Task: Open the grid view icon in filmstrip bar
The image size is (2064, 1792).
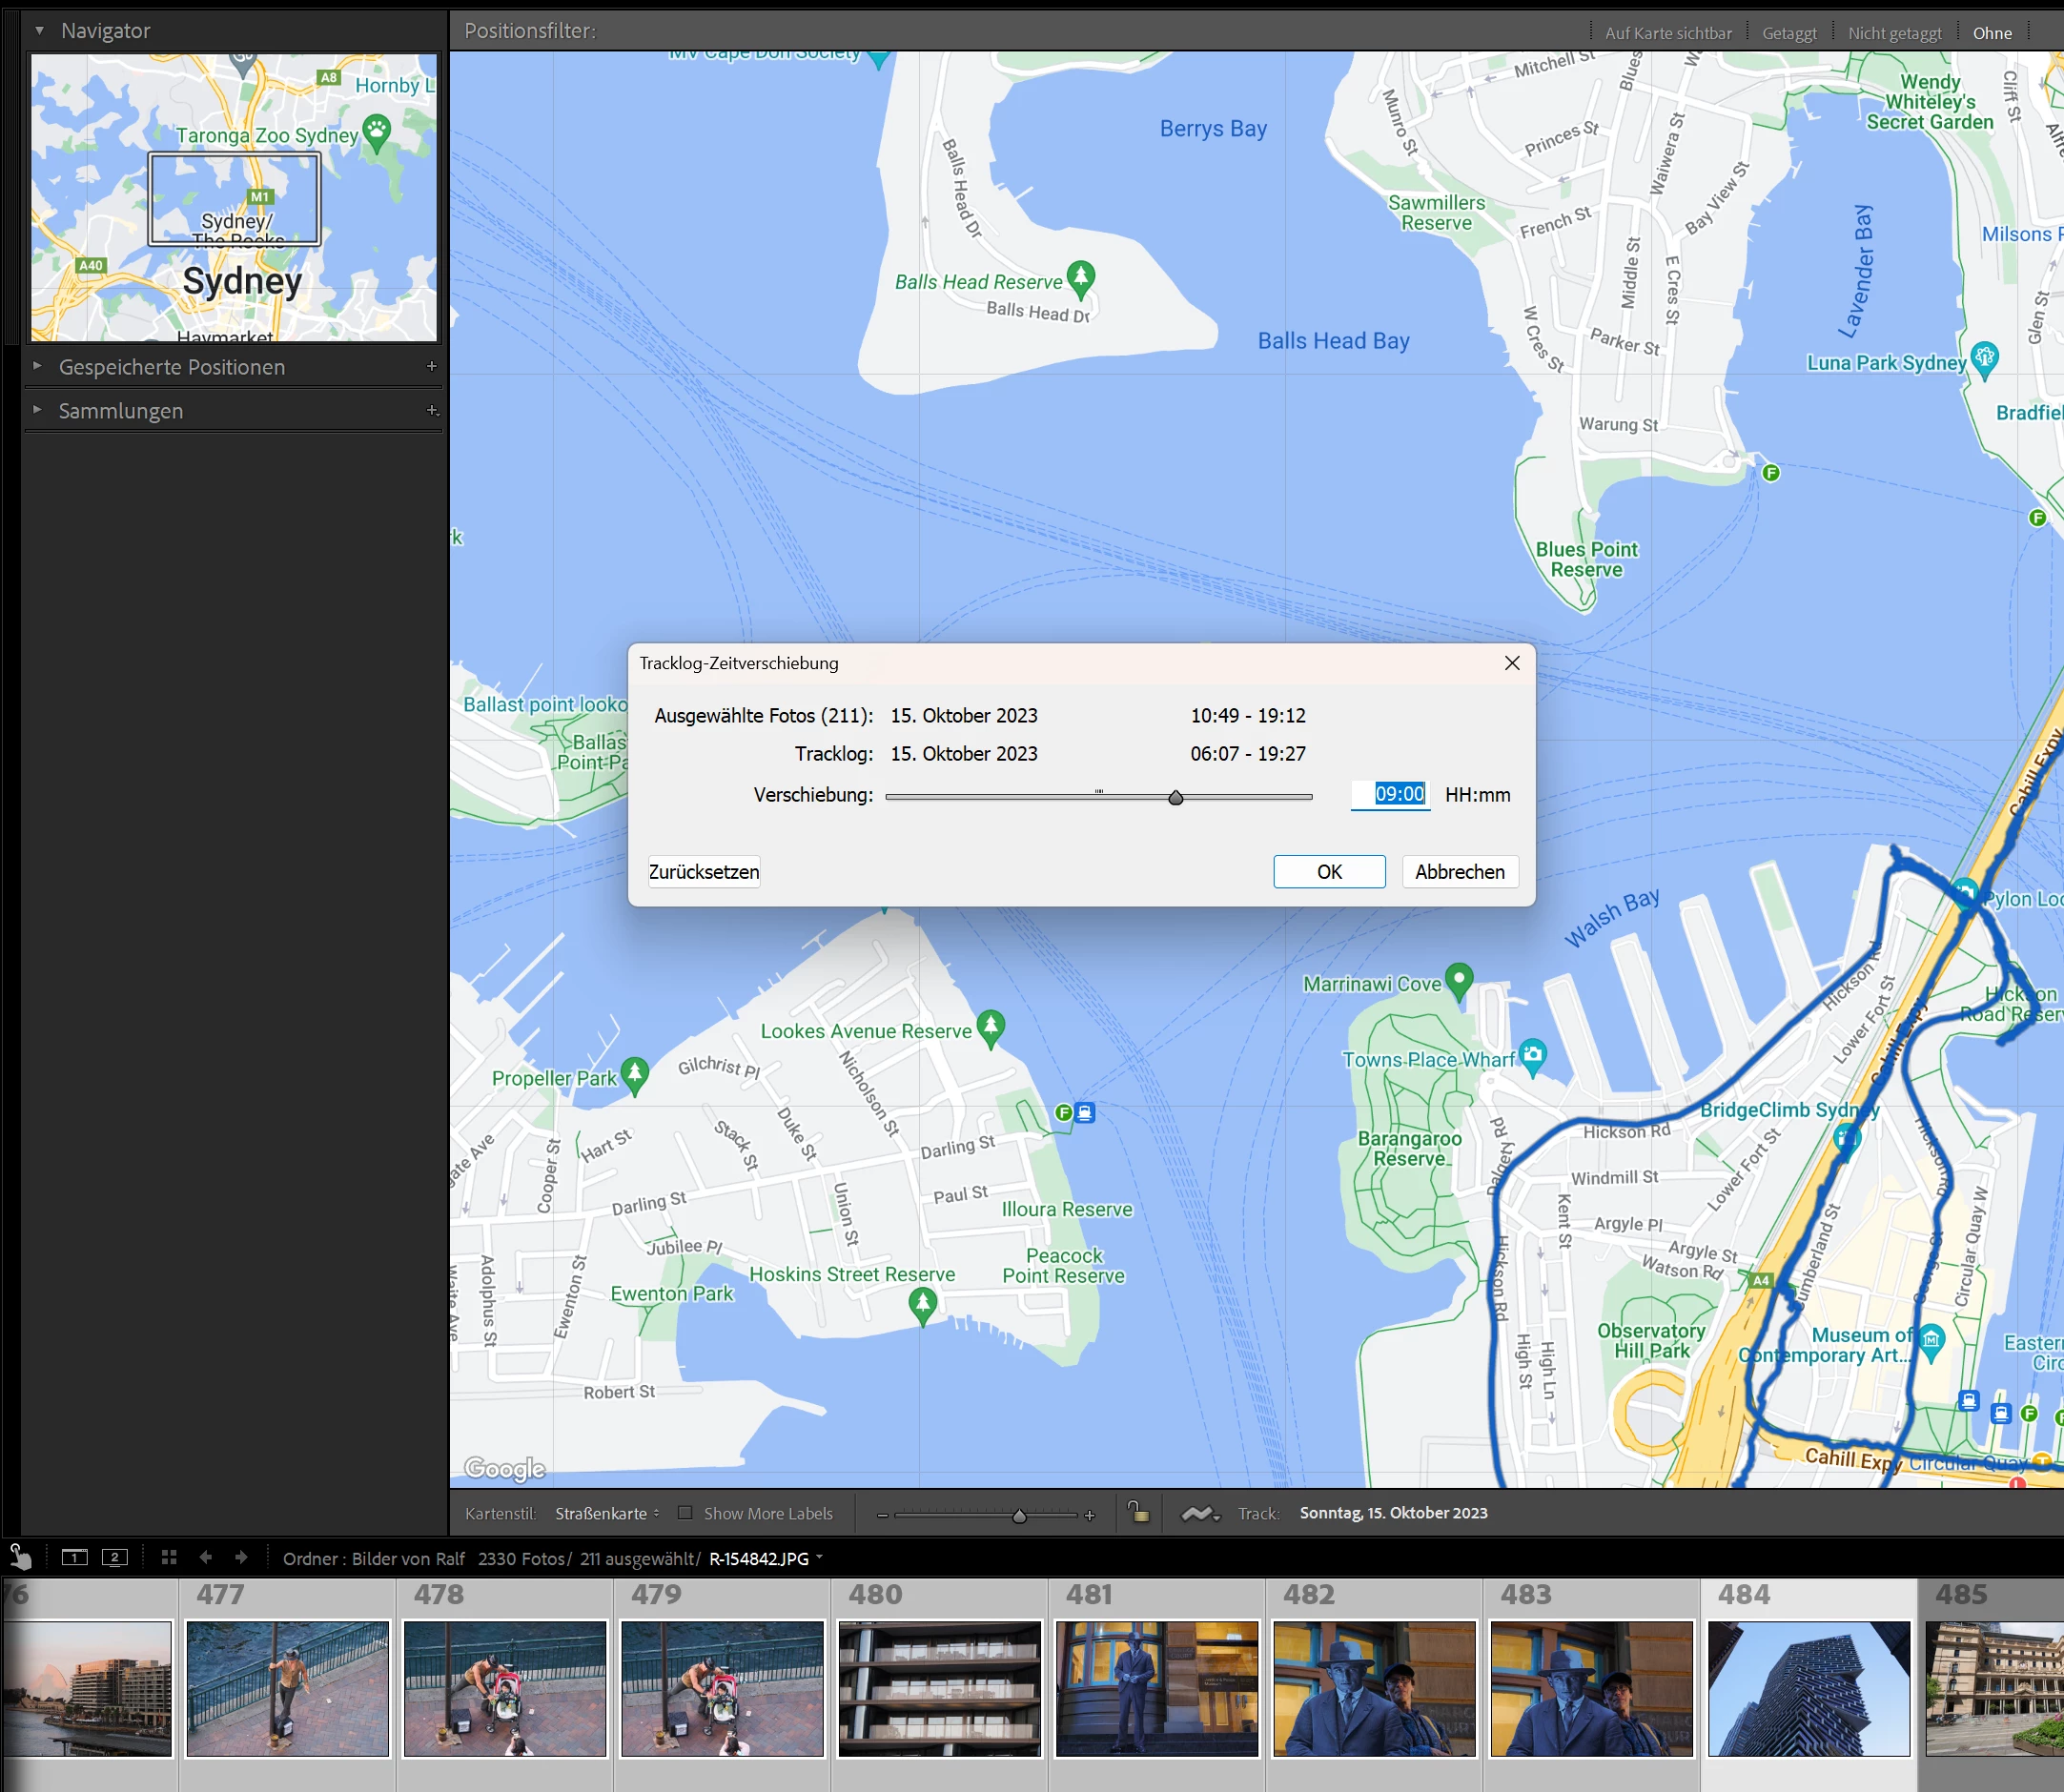Action: [x=169, y=1557]
